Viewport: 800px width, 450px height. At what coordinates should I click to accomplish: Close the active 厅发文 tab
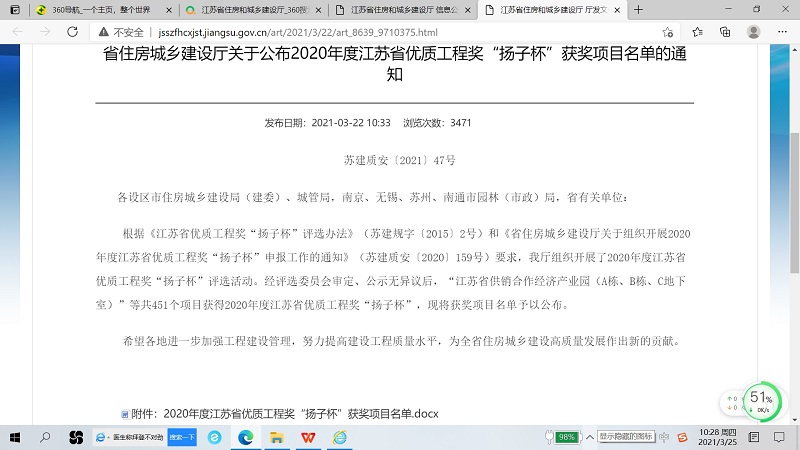(x=617, y=10)
